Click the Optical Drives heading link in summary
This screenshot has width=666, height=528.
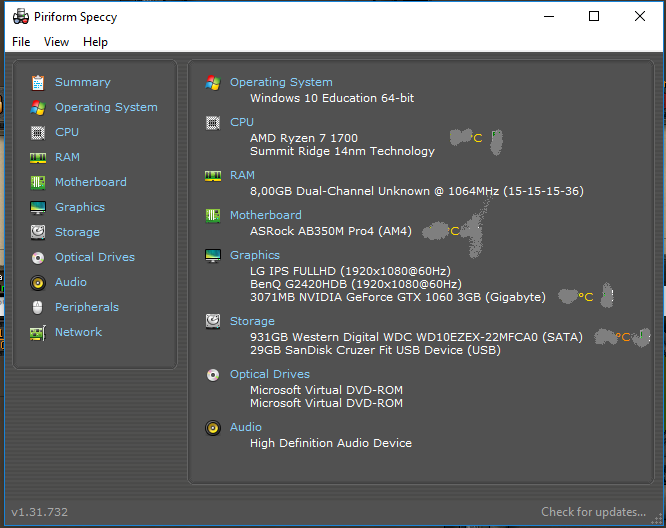pos(270,374)
